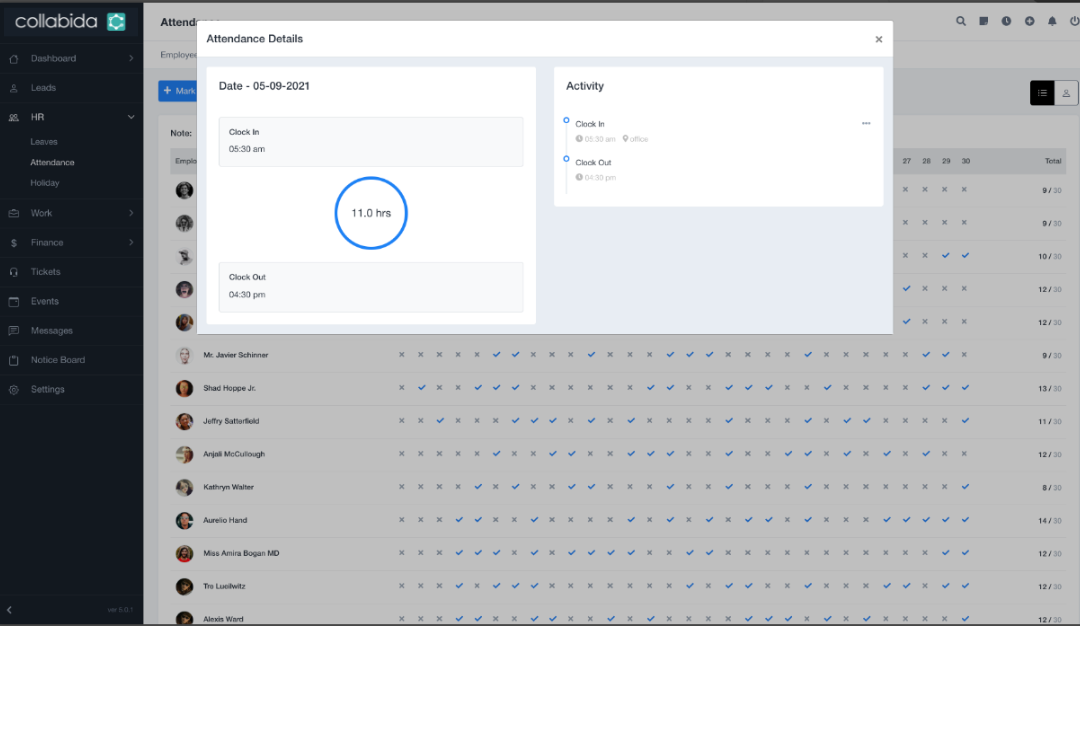Open Leaves under HR
Image resolution: width=1080 pixels, height=750 pixels.
[44, 142]
